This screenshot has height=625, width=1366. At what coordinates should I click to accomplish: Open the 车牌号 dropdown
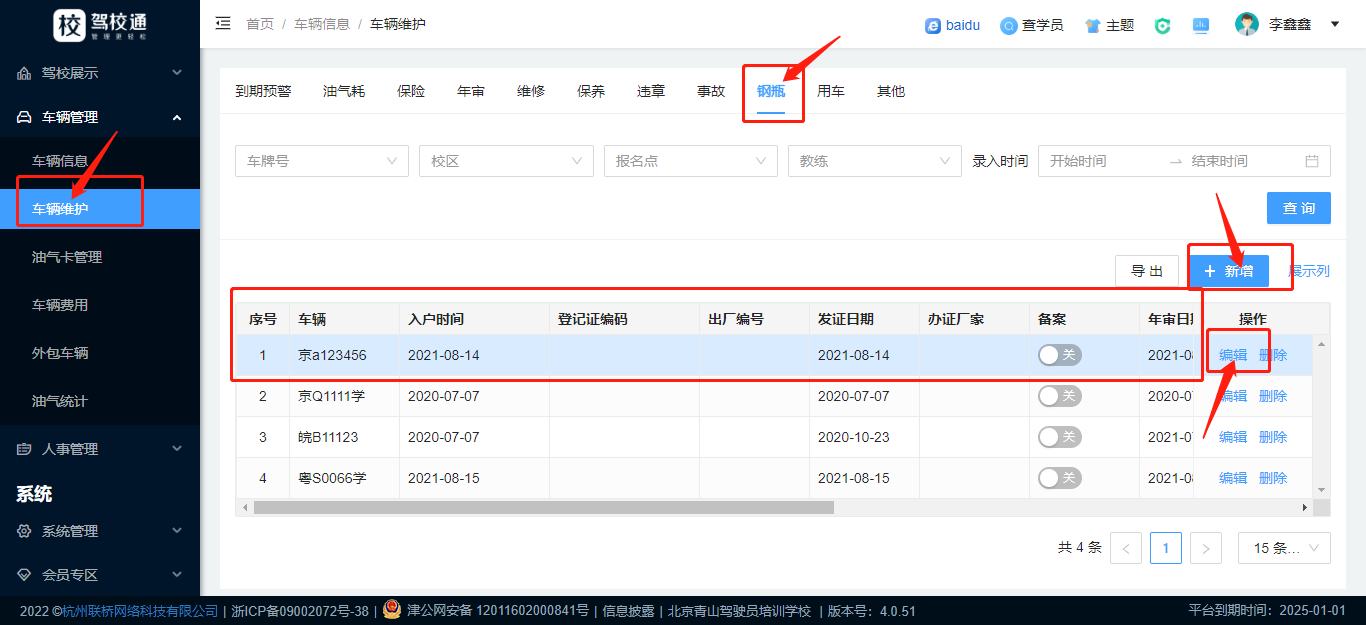(322, 161)
